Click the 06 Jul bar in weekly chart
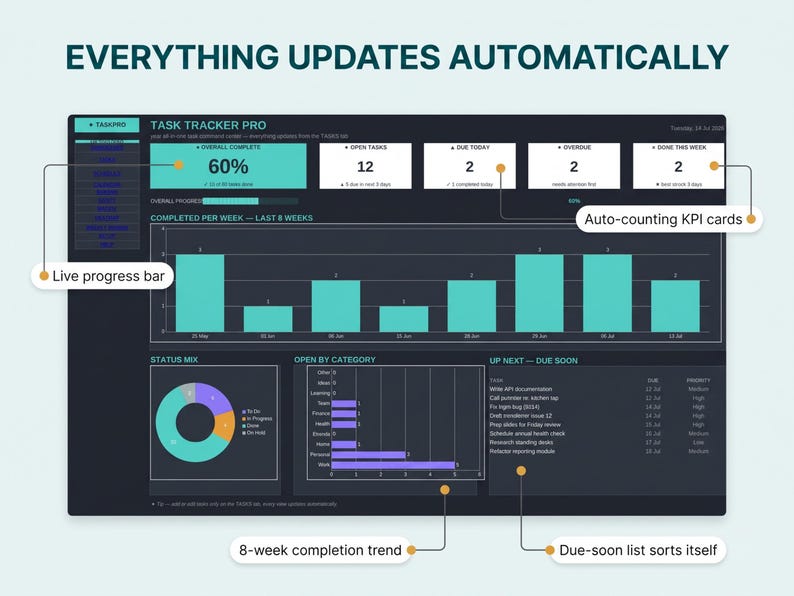The image size is (794, 596). (607, 293)
